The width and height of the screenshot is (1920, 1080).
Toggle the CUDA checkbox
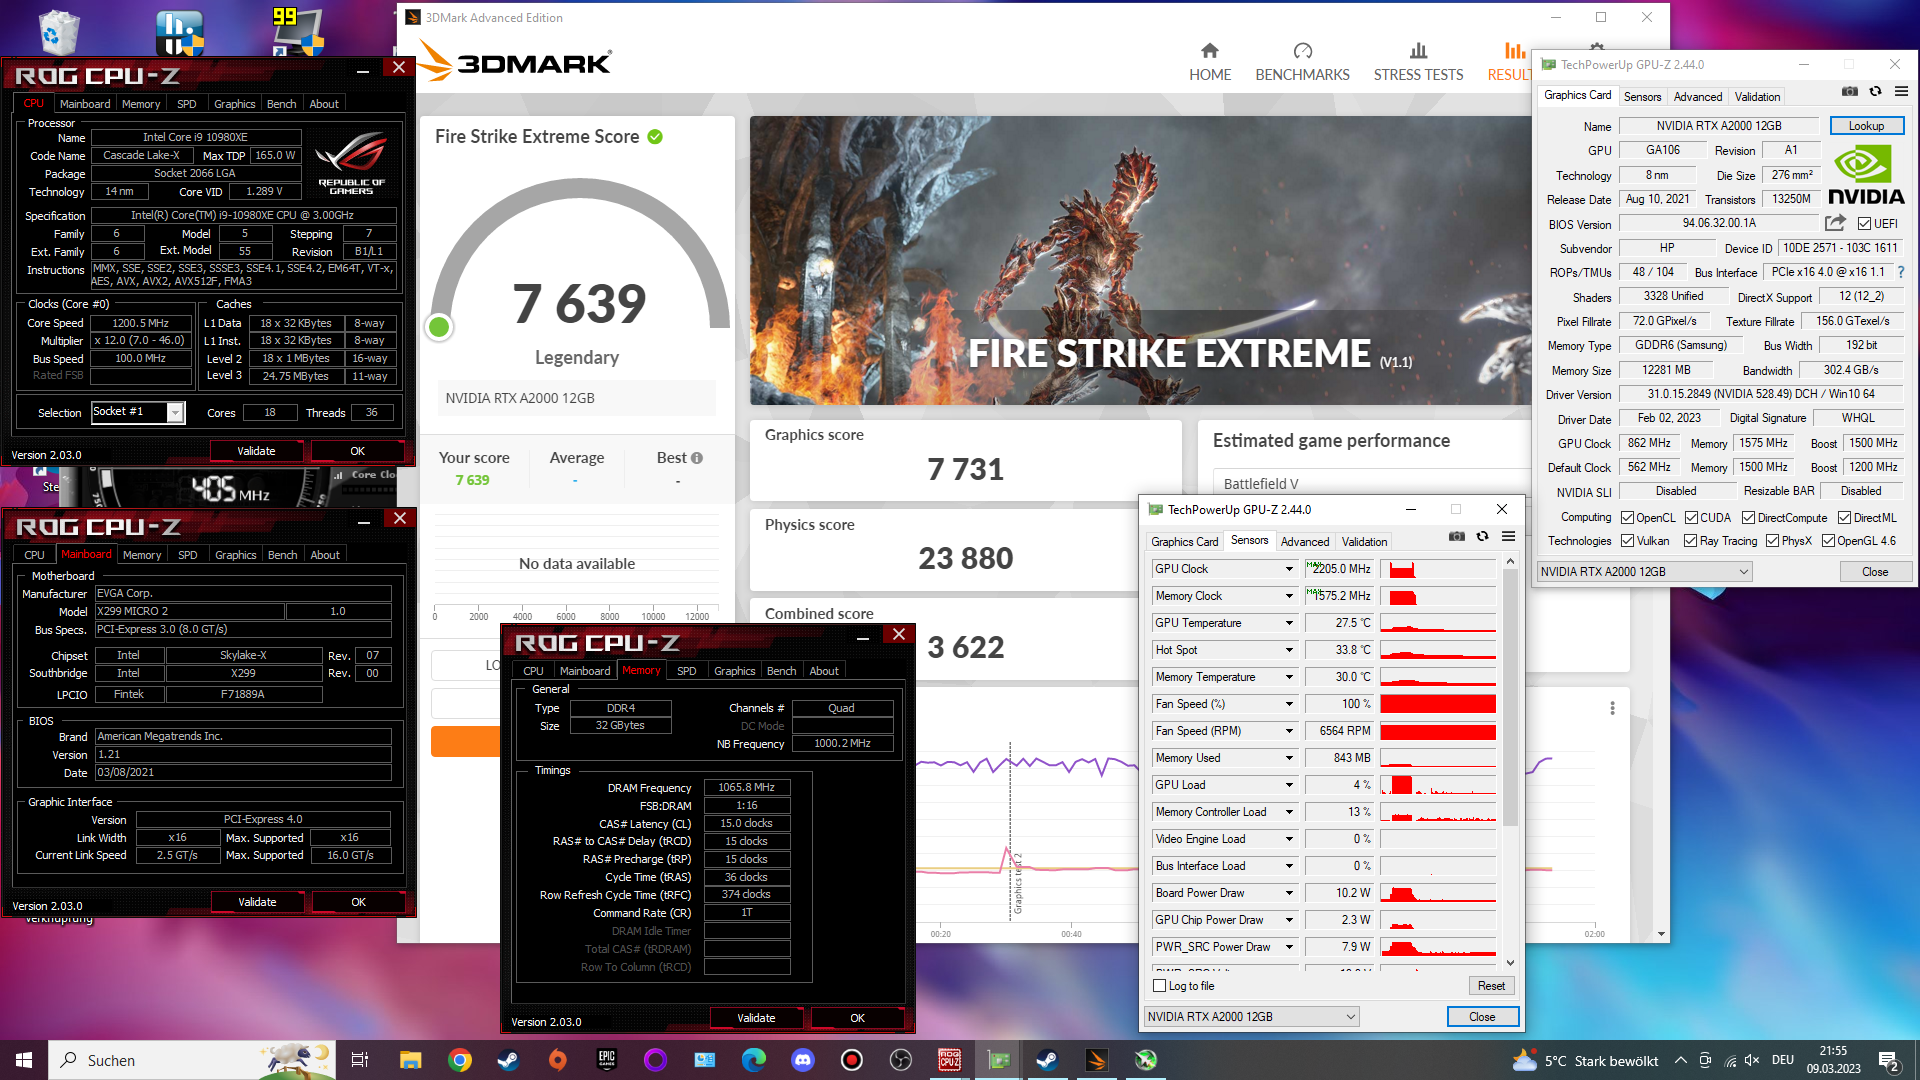point(1691,518)
